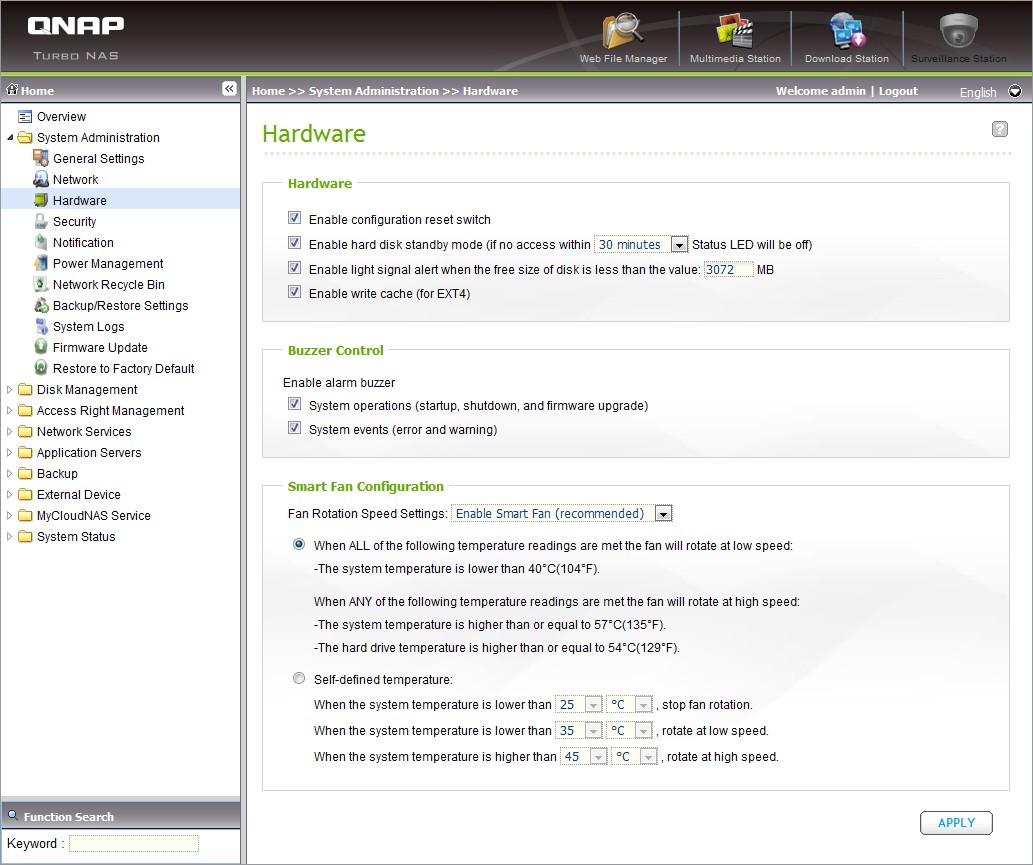Screen dimensions: 1033x865
Task: Click the Logout link
Action: 898,91
